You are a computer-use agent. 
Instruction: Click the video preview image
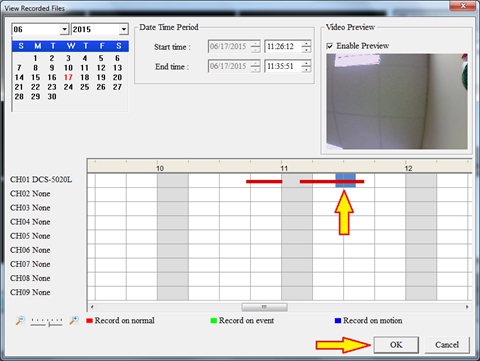[x=397, y=101]
